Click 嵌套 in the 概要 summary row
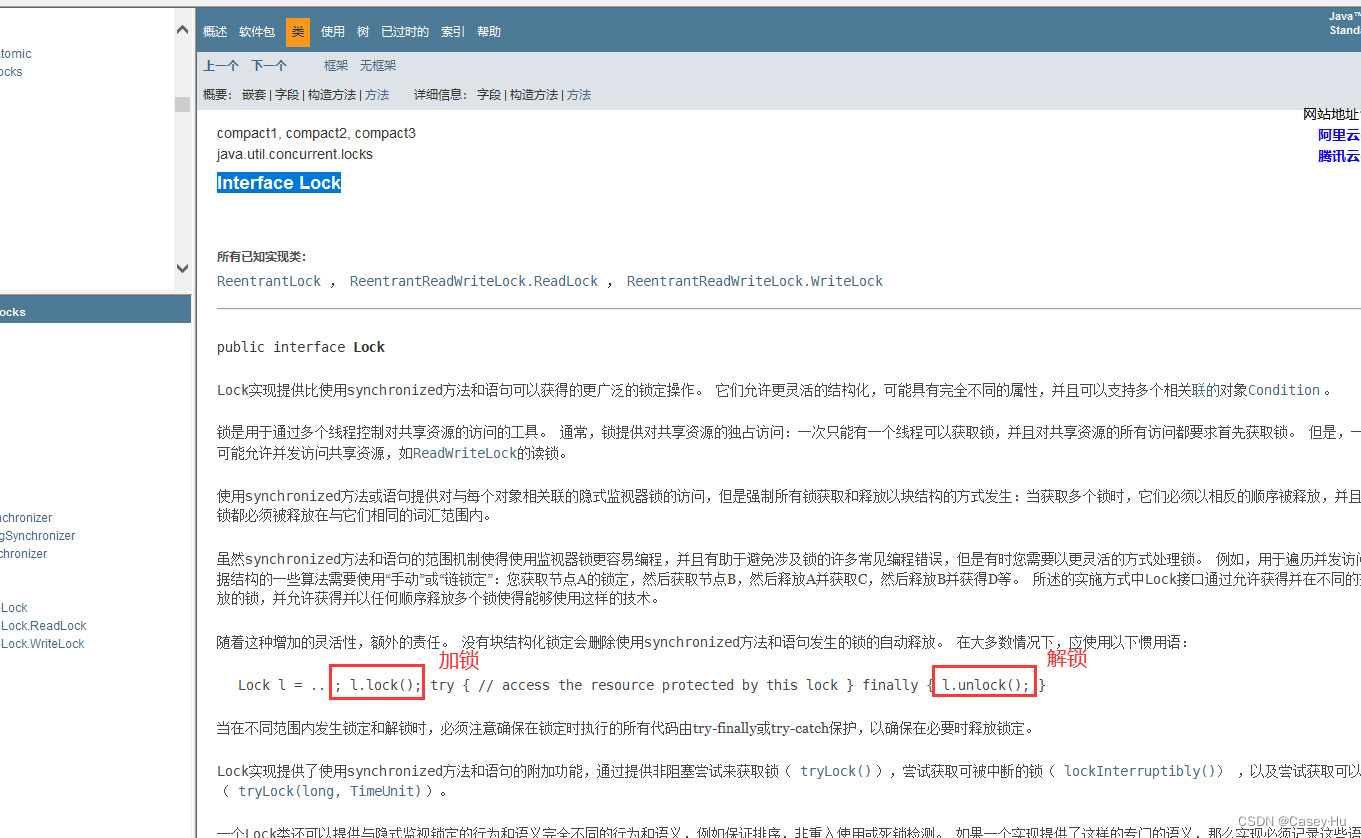The width and height of the screenshot is (1361, 838). pyautogui.click(x=254, y=95)
